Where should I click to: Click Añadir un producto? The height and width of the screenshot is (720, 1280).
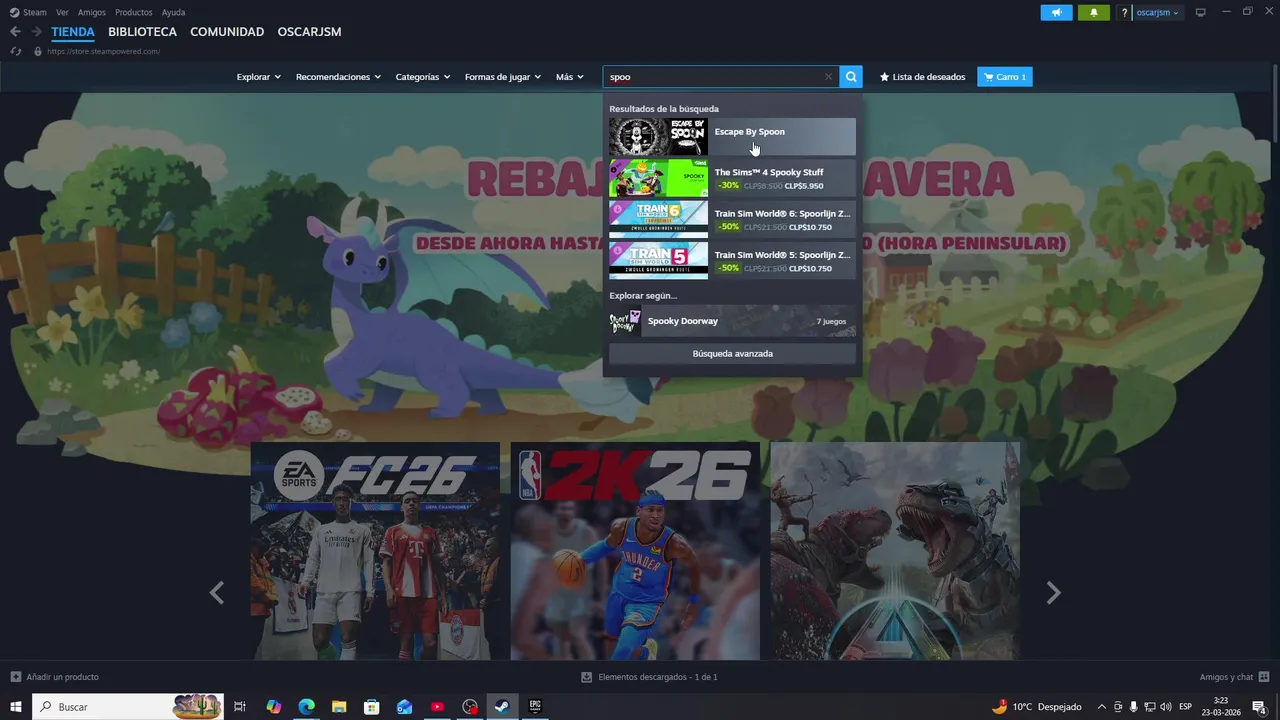click(55, 677)
